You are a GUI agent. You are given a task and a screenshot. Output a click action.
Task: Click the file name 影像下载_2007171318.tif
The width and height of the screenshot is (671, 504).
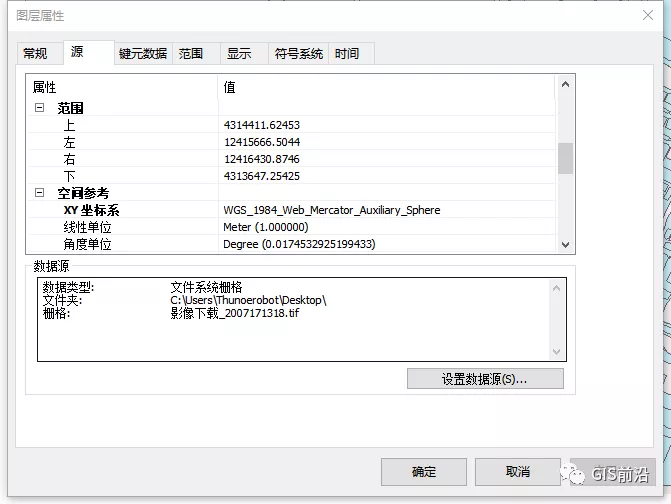click(x=235, y=313)
